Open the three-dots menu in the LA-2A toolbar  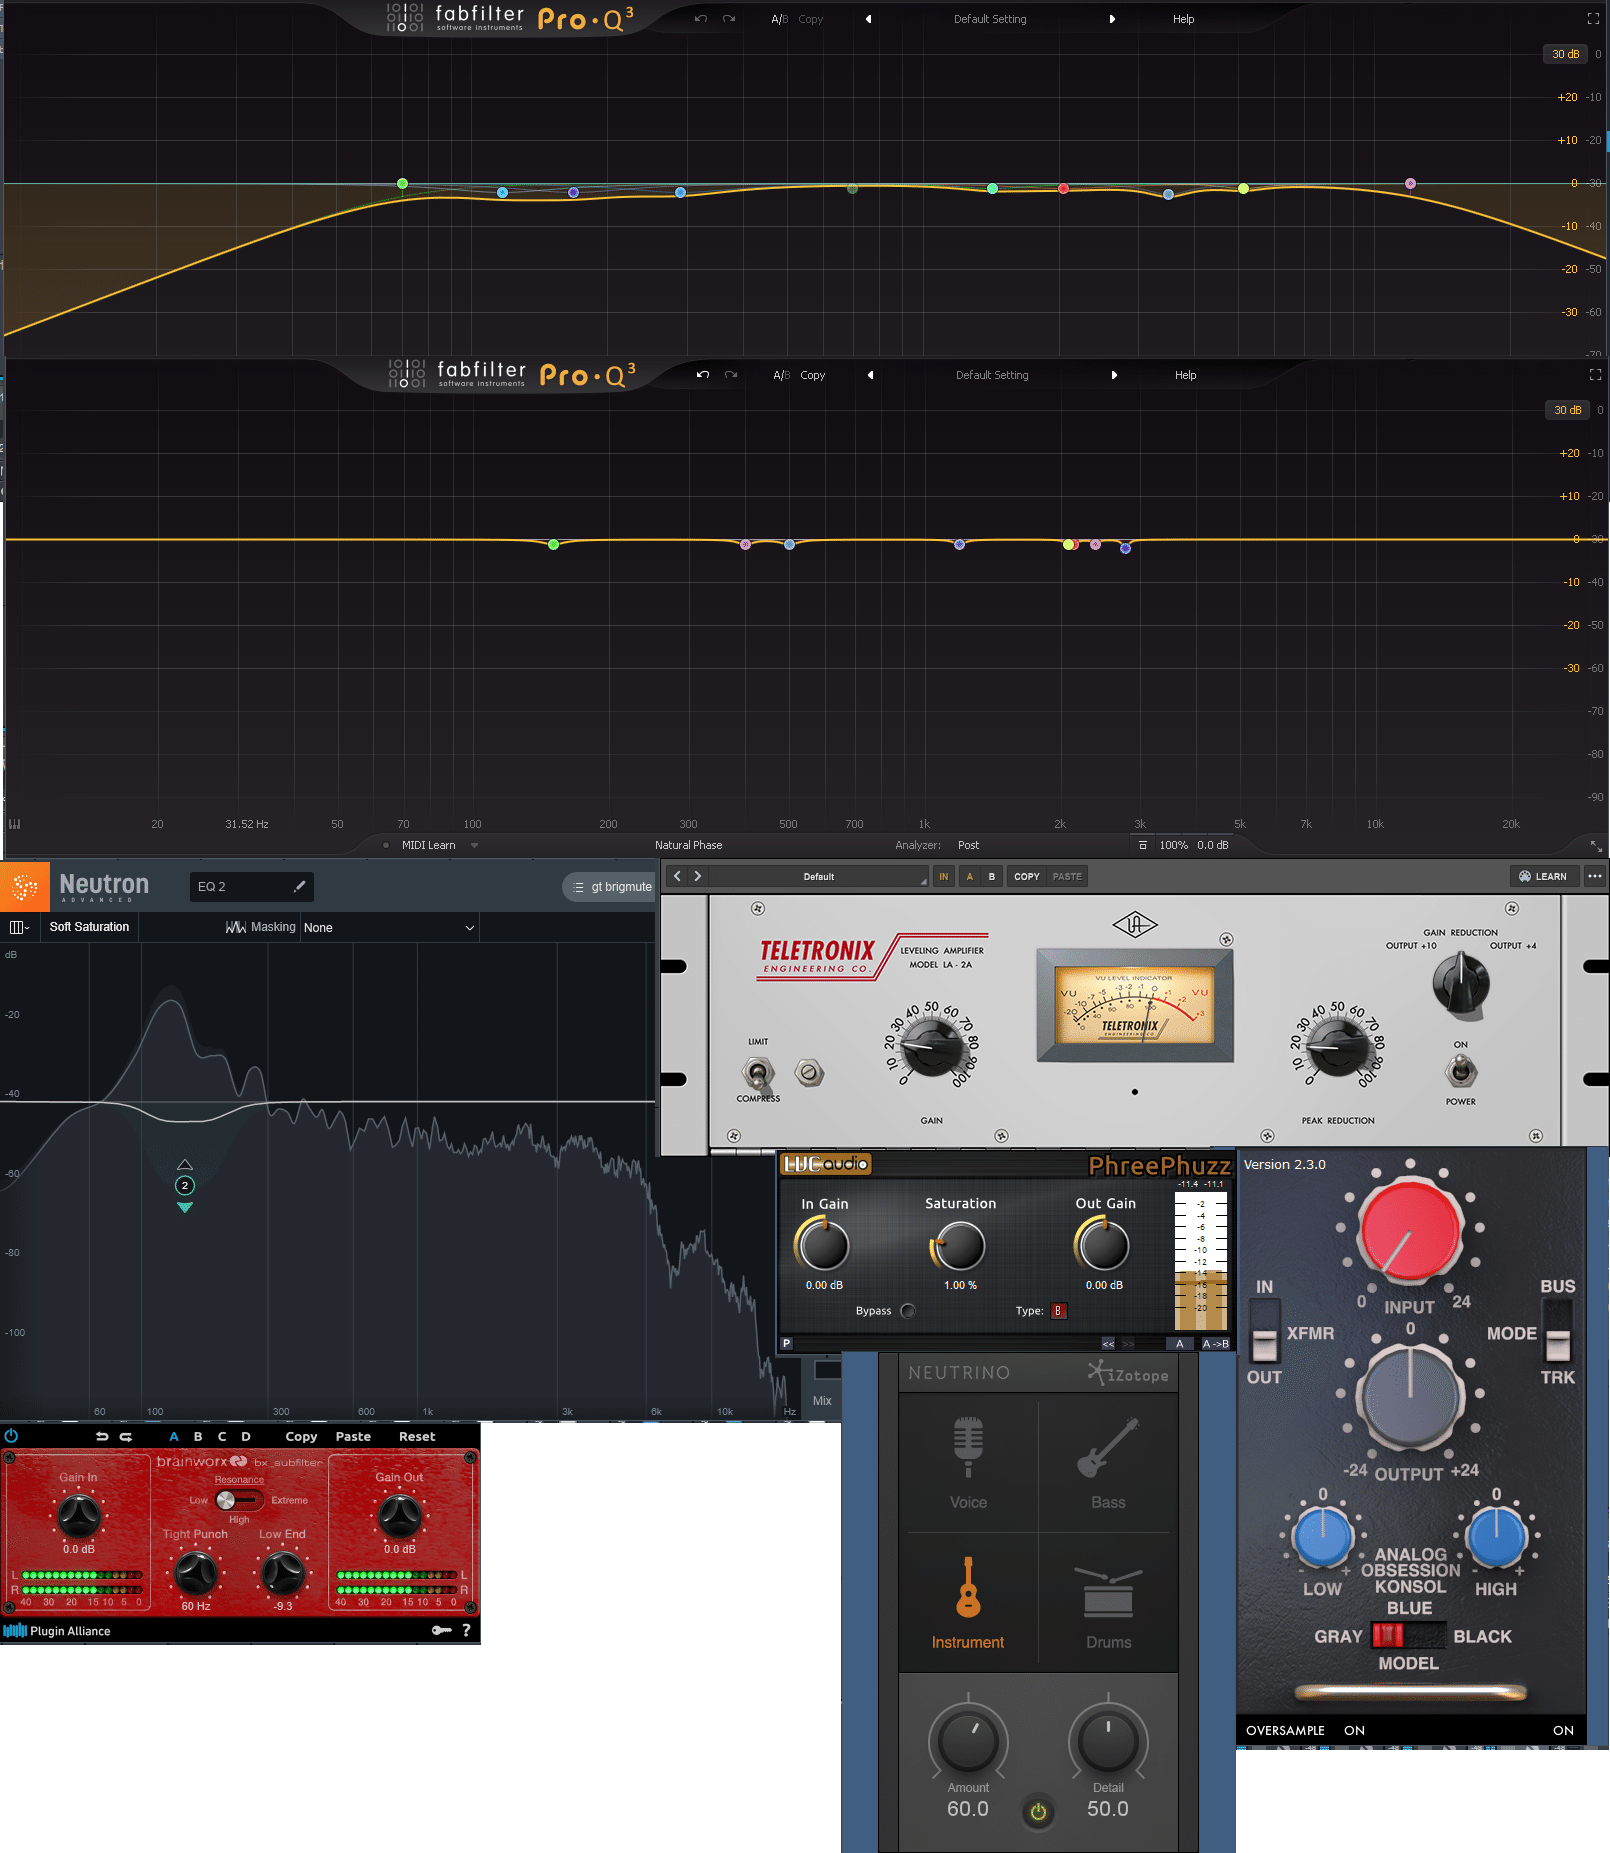pos(1595,876)
